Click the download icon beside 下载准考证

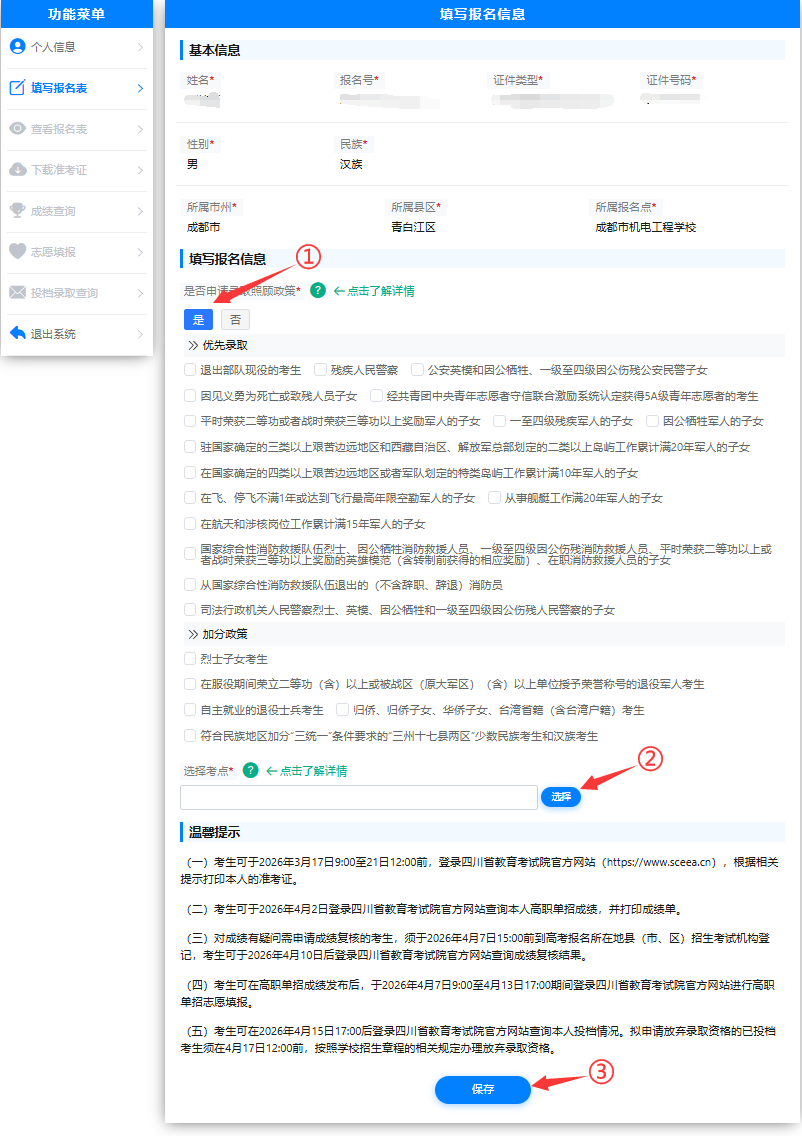click(x=16, y=170)
